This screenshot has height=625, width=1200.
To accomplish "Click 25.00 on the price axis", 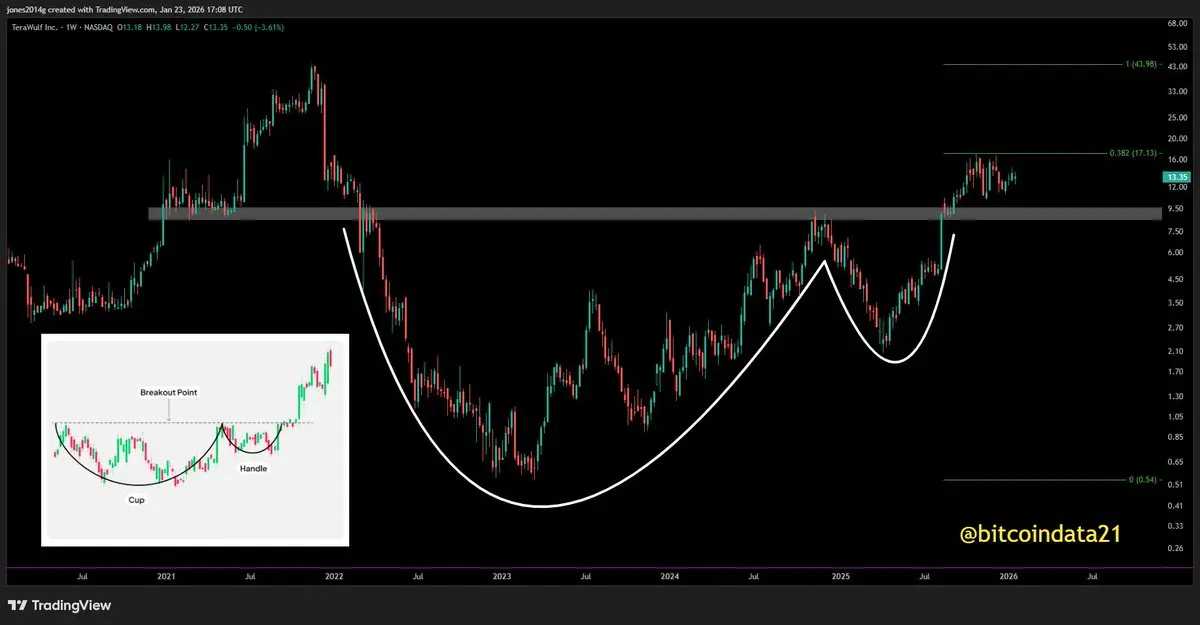I will click(x=1176, y=118).
